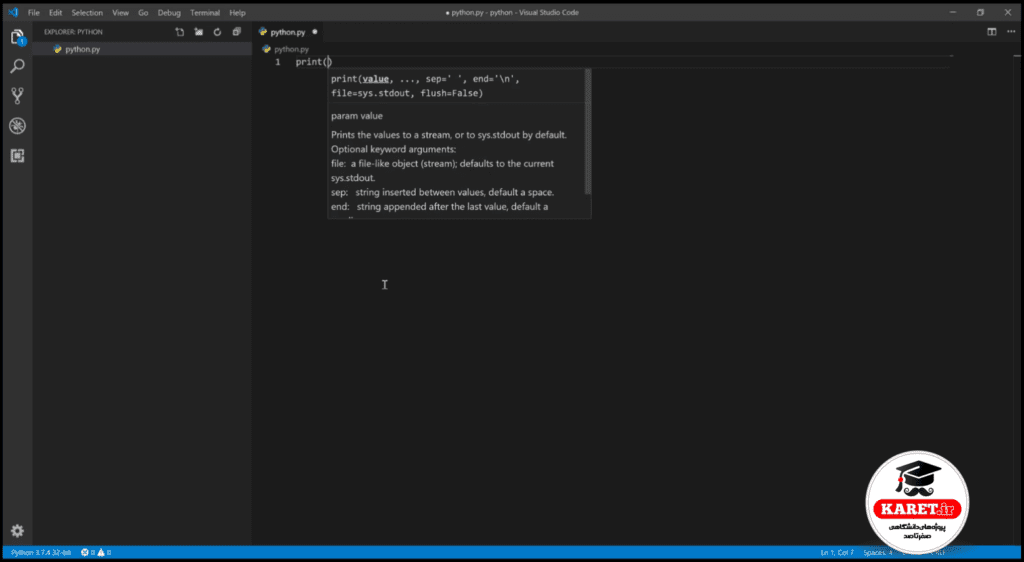Click the Python 3.7.4 32-bit interpreter selector
The image size is (1024, 562).
point(40,553)
